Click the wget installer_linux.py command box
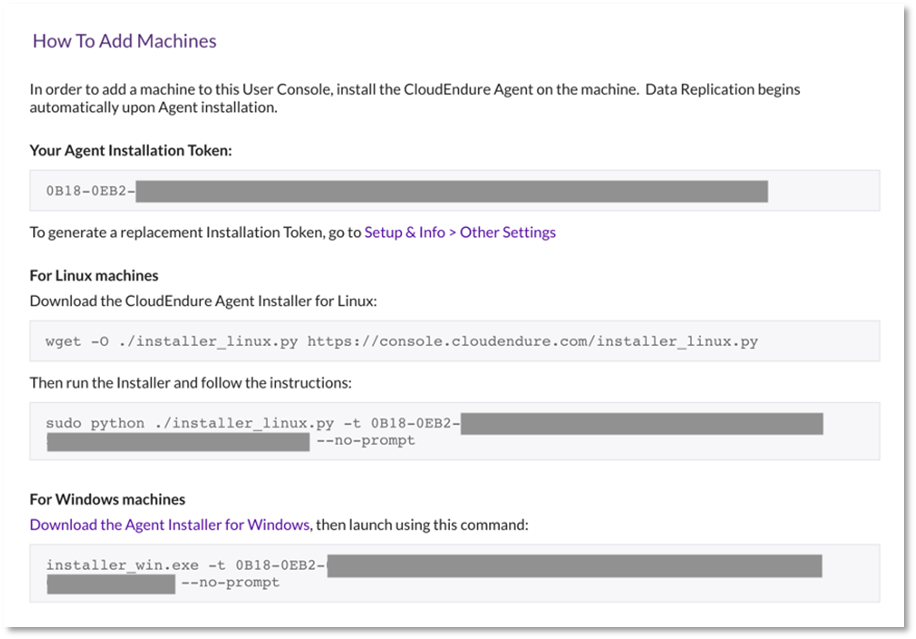916x639 pixels. [454, 341]
